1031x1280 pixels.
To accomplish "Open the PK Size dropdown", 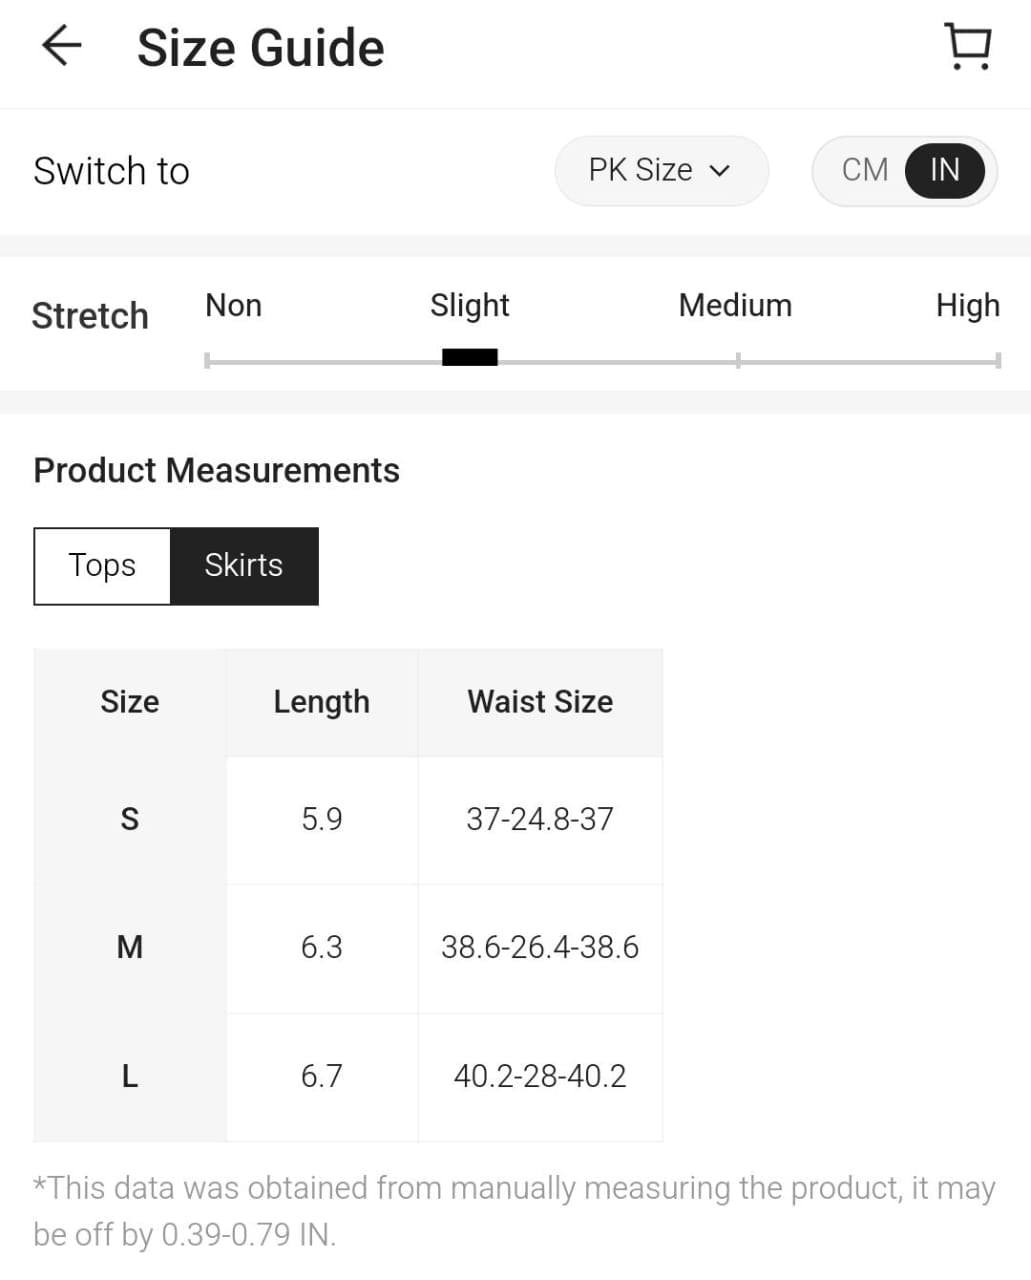I will point(660,171).
